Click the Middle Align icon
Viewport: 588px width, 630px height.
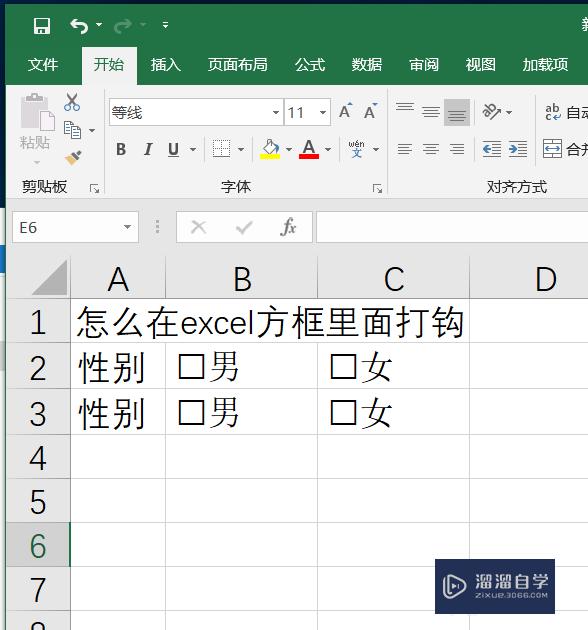pos(431,112)
